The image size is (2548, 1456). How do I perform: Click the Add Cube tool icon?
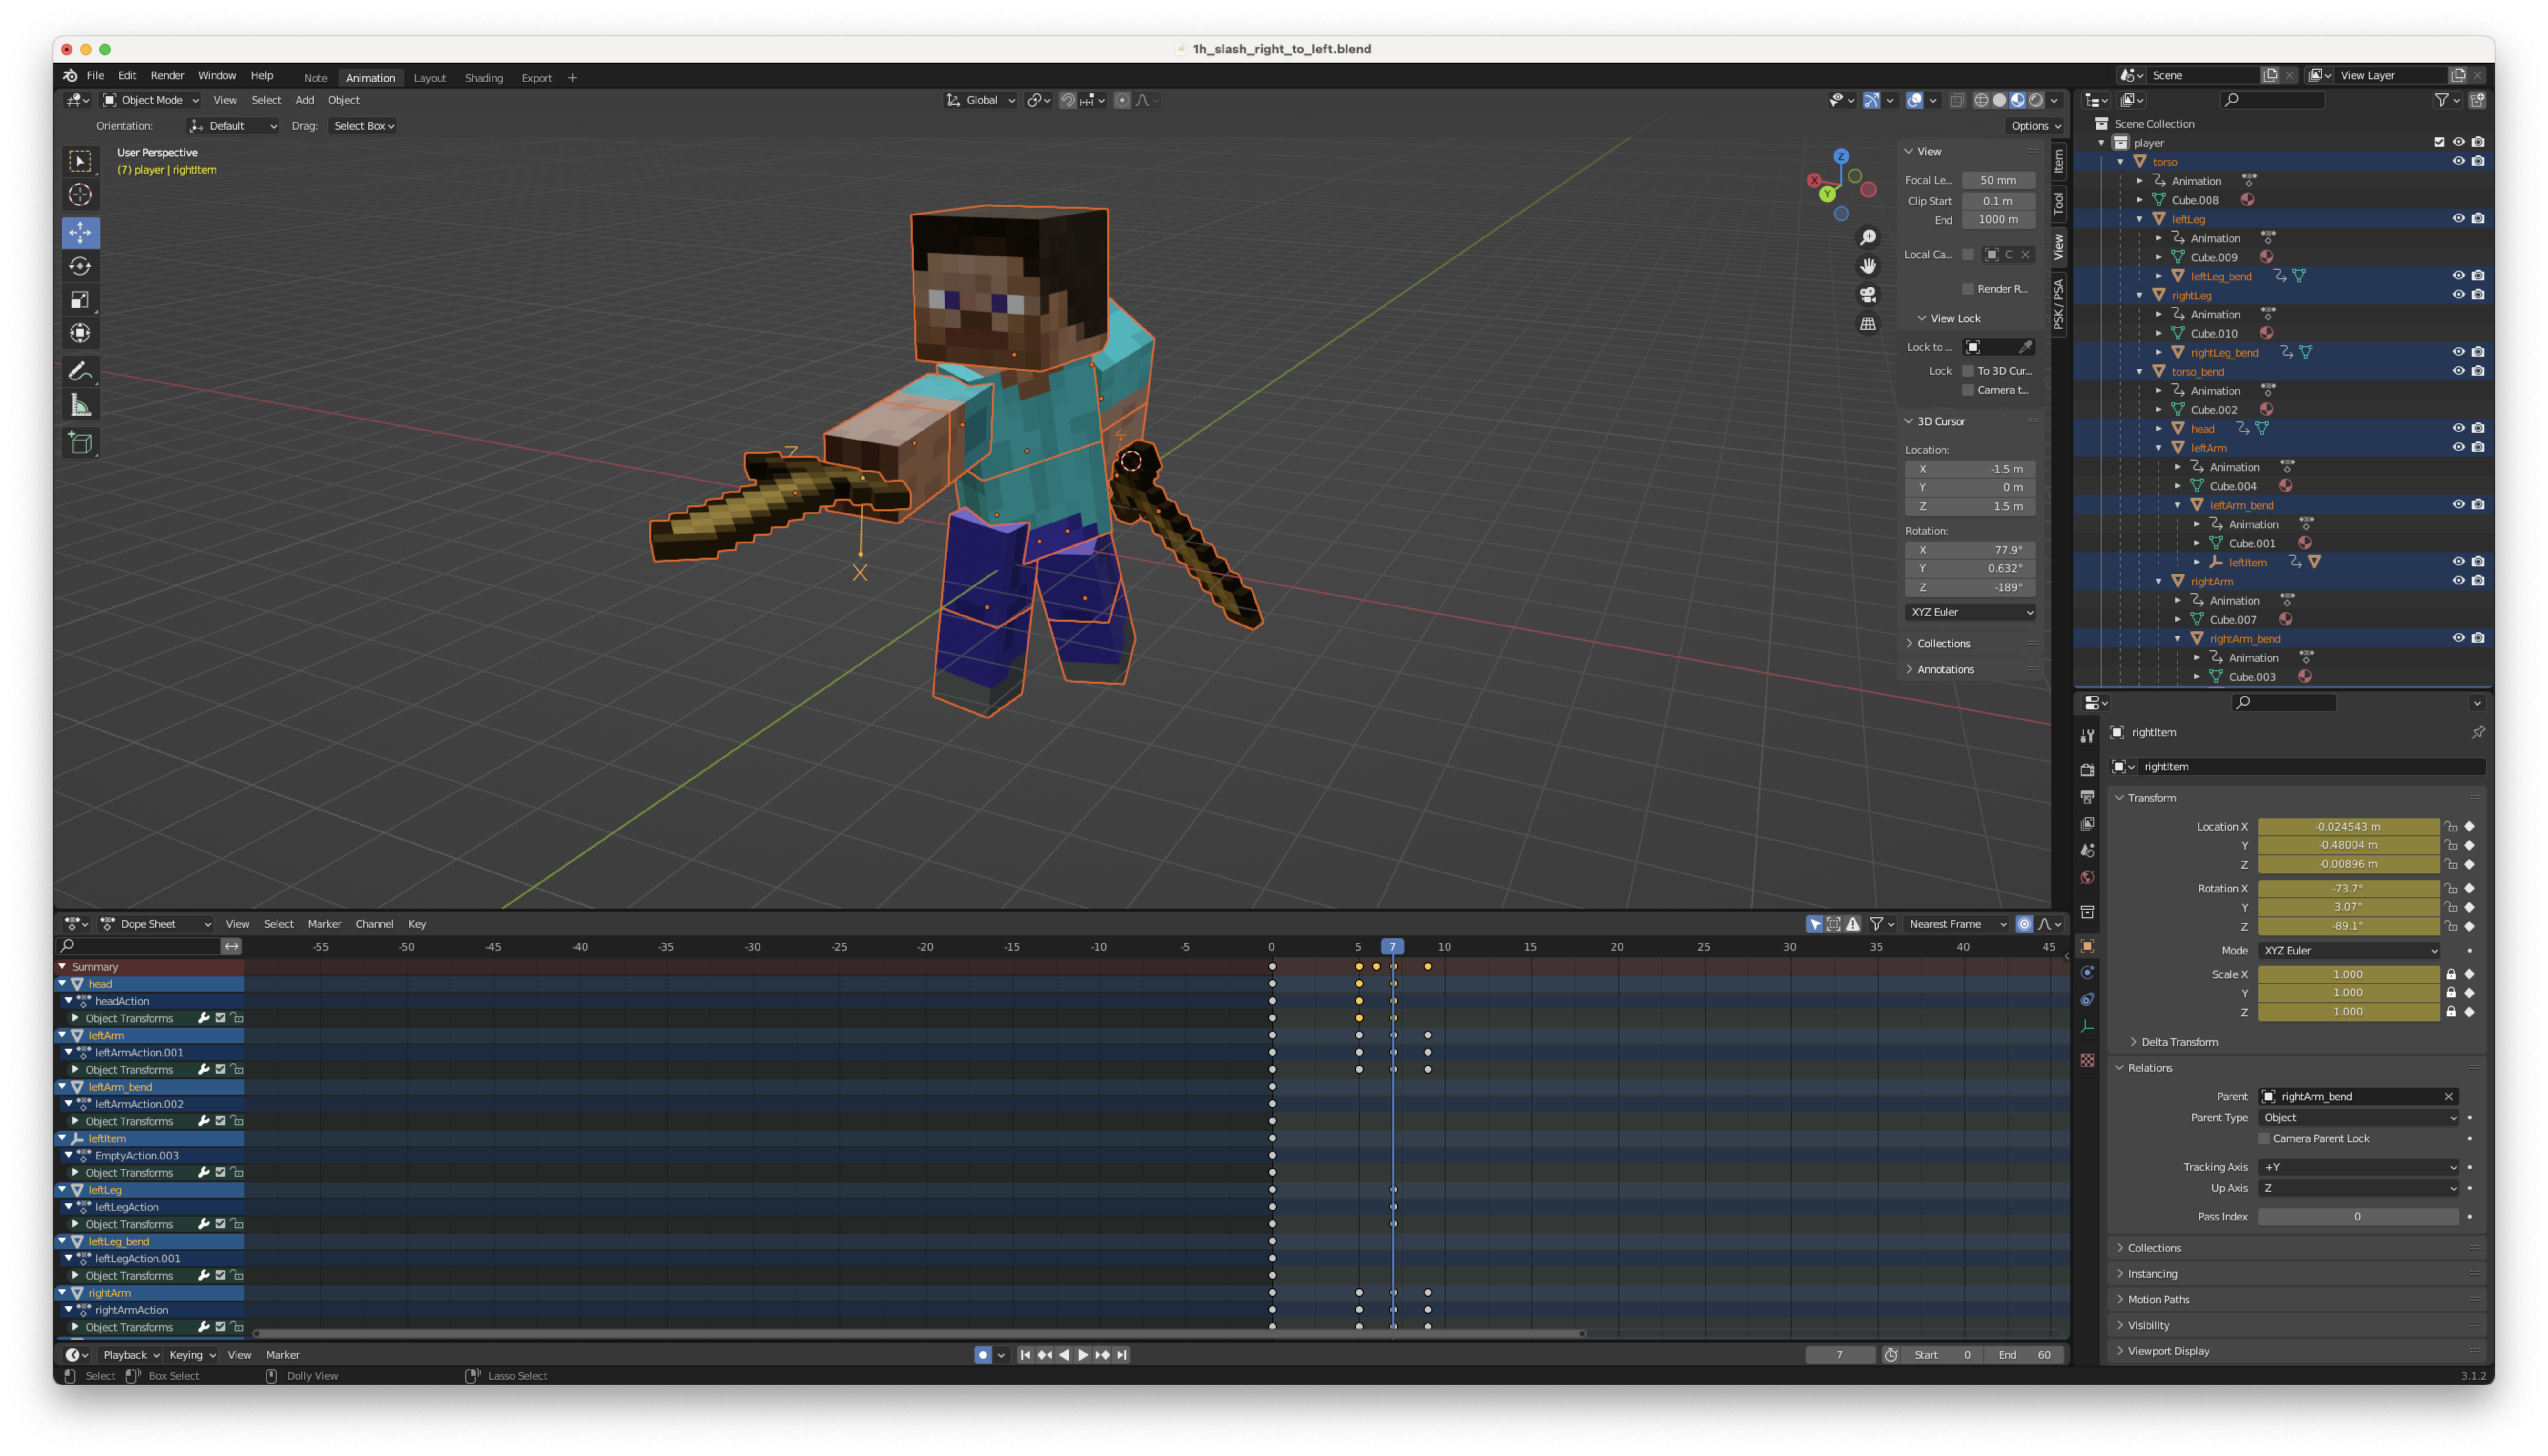point(80,442)
